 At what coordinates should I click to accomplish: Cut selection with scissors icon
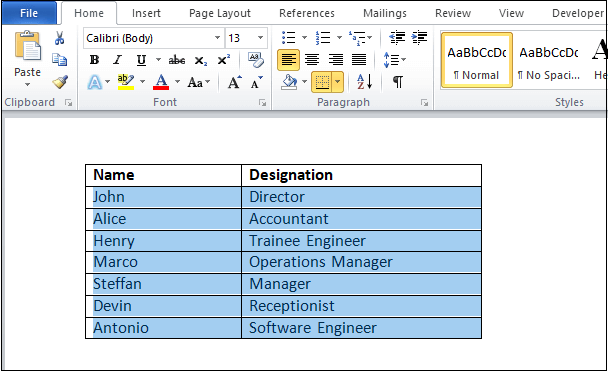pyautogui.click(x=59, y=38)
